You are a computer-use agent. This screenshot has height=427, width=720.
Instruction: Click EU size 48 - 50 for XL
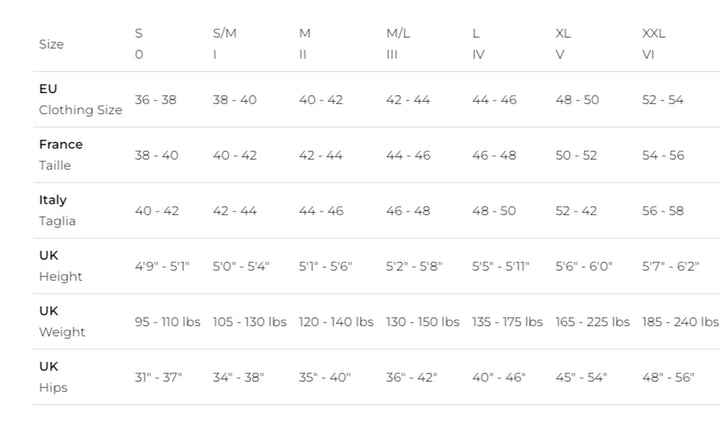pyautogui.click(x=577, y=100)
